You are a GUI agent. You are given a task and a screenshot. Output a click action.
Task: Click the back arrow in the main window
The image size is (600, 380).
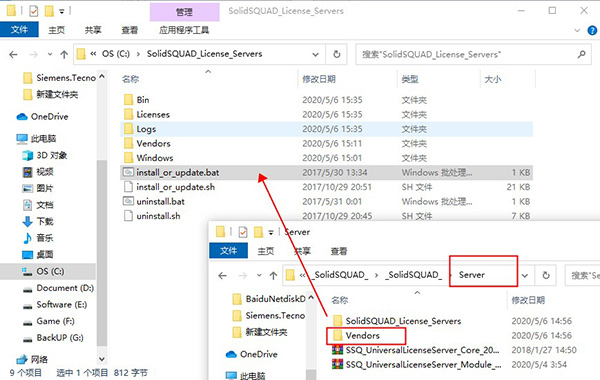coord(13,54)
